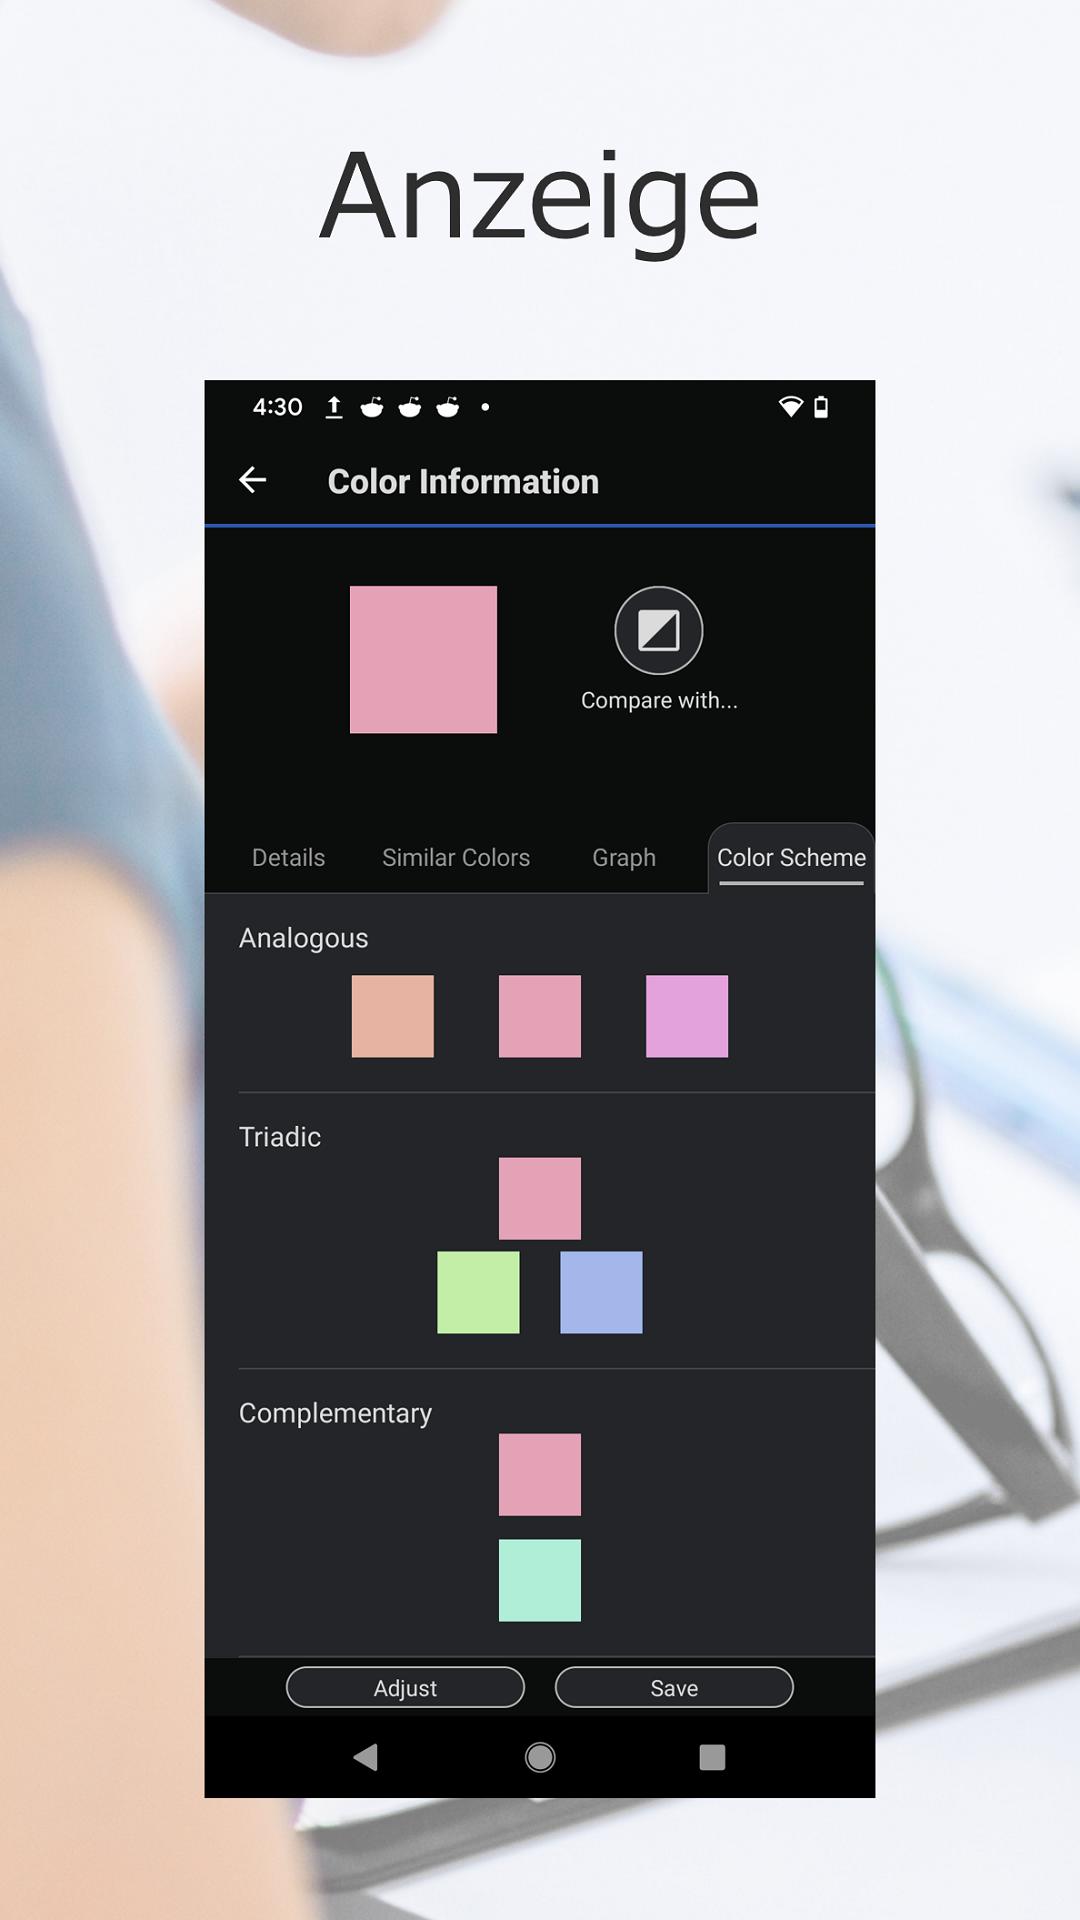This screenshot has height=1920, width=1080.
Task: Switch to the Details tab
Action: 288,858
